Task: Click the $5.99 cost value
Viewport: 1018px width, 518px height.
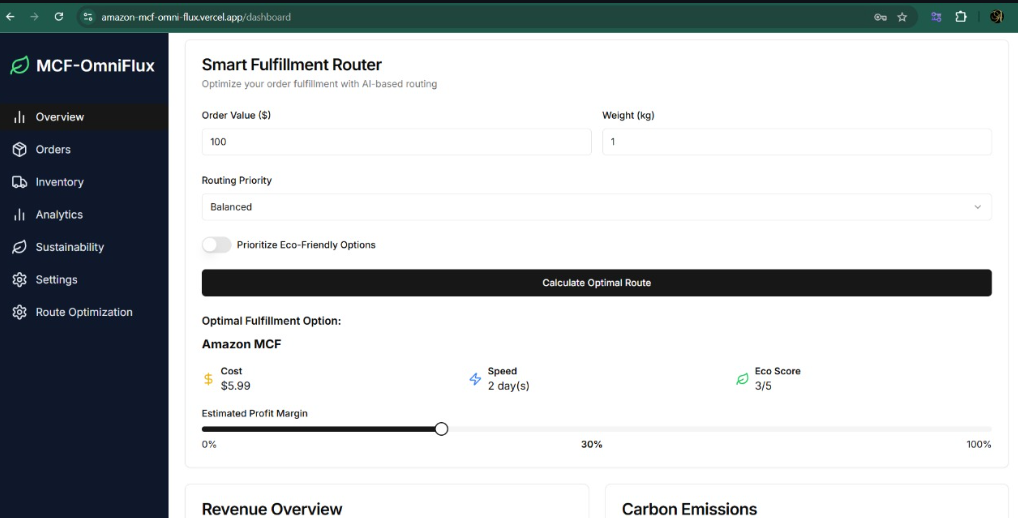Action: pyautogui.click(x=236, y=386)
